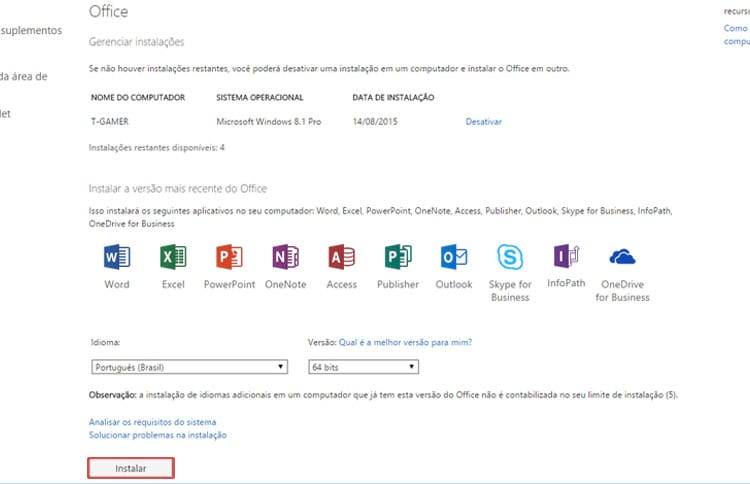Open 'Solucionar problemas na instalação' link
The height and width of the screenshot is (484, 750).
157,435
